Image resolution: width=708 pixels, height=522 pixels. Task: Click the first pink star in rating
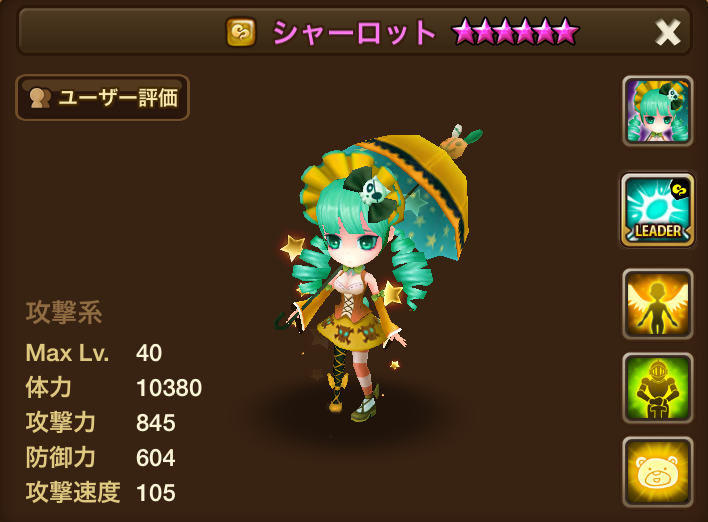pyautogui.click(x=464, y=32)
